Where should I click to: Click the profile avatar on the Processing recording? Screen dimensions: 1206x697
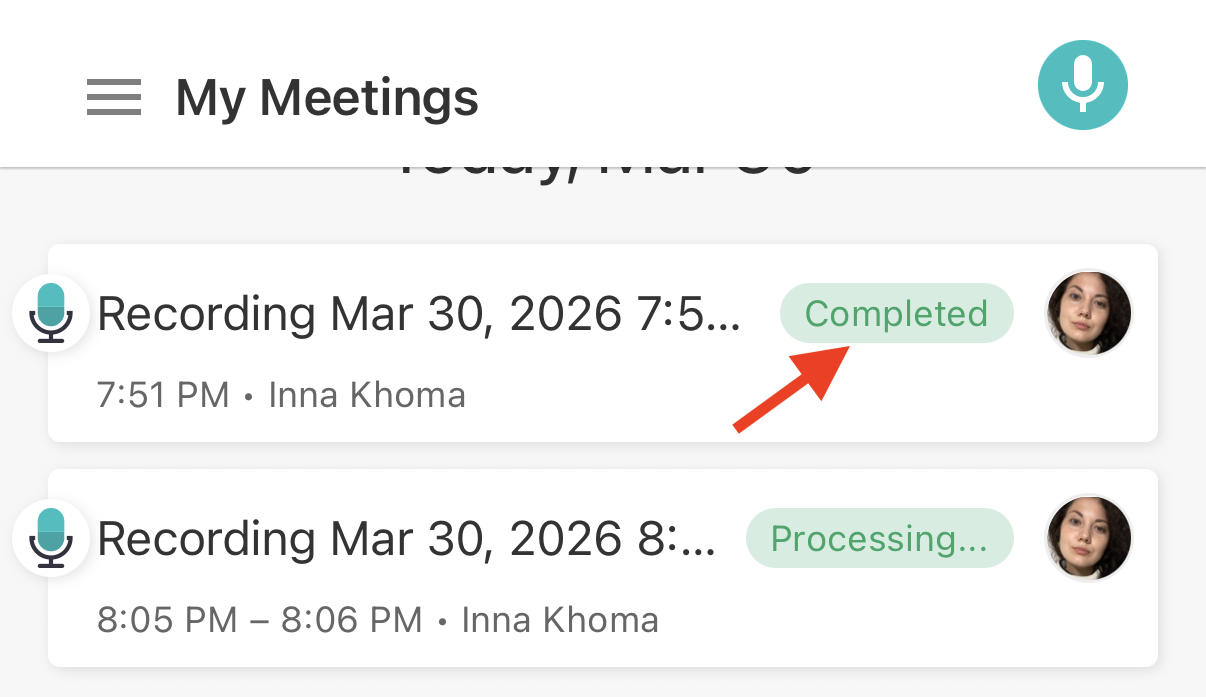(x=1088, y=538)
